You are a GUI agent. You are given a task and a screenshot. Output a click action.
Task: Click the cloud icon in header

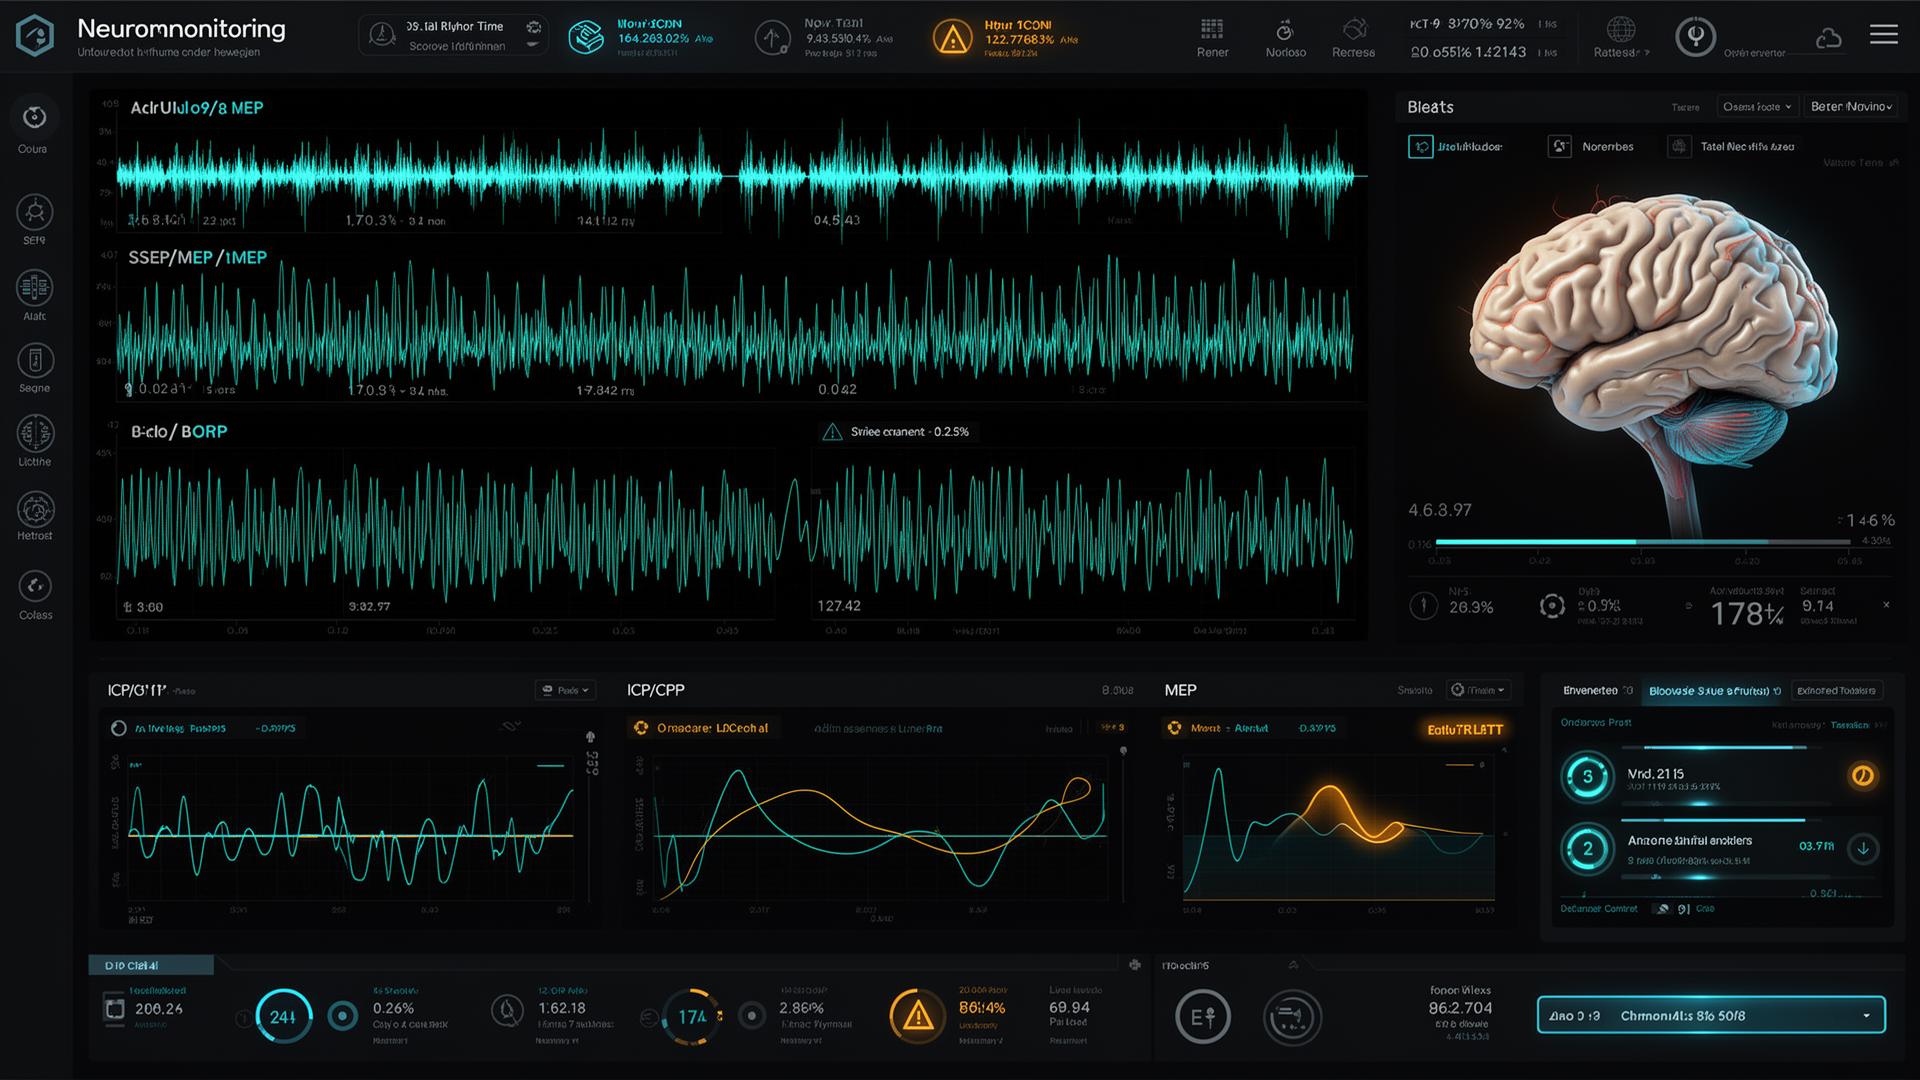click(1828, 39)
